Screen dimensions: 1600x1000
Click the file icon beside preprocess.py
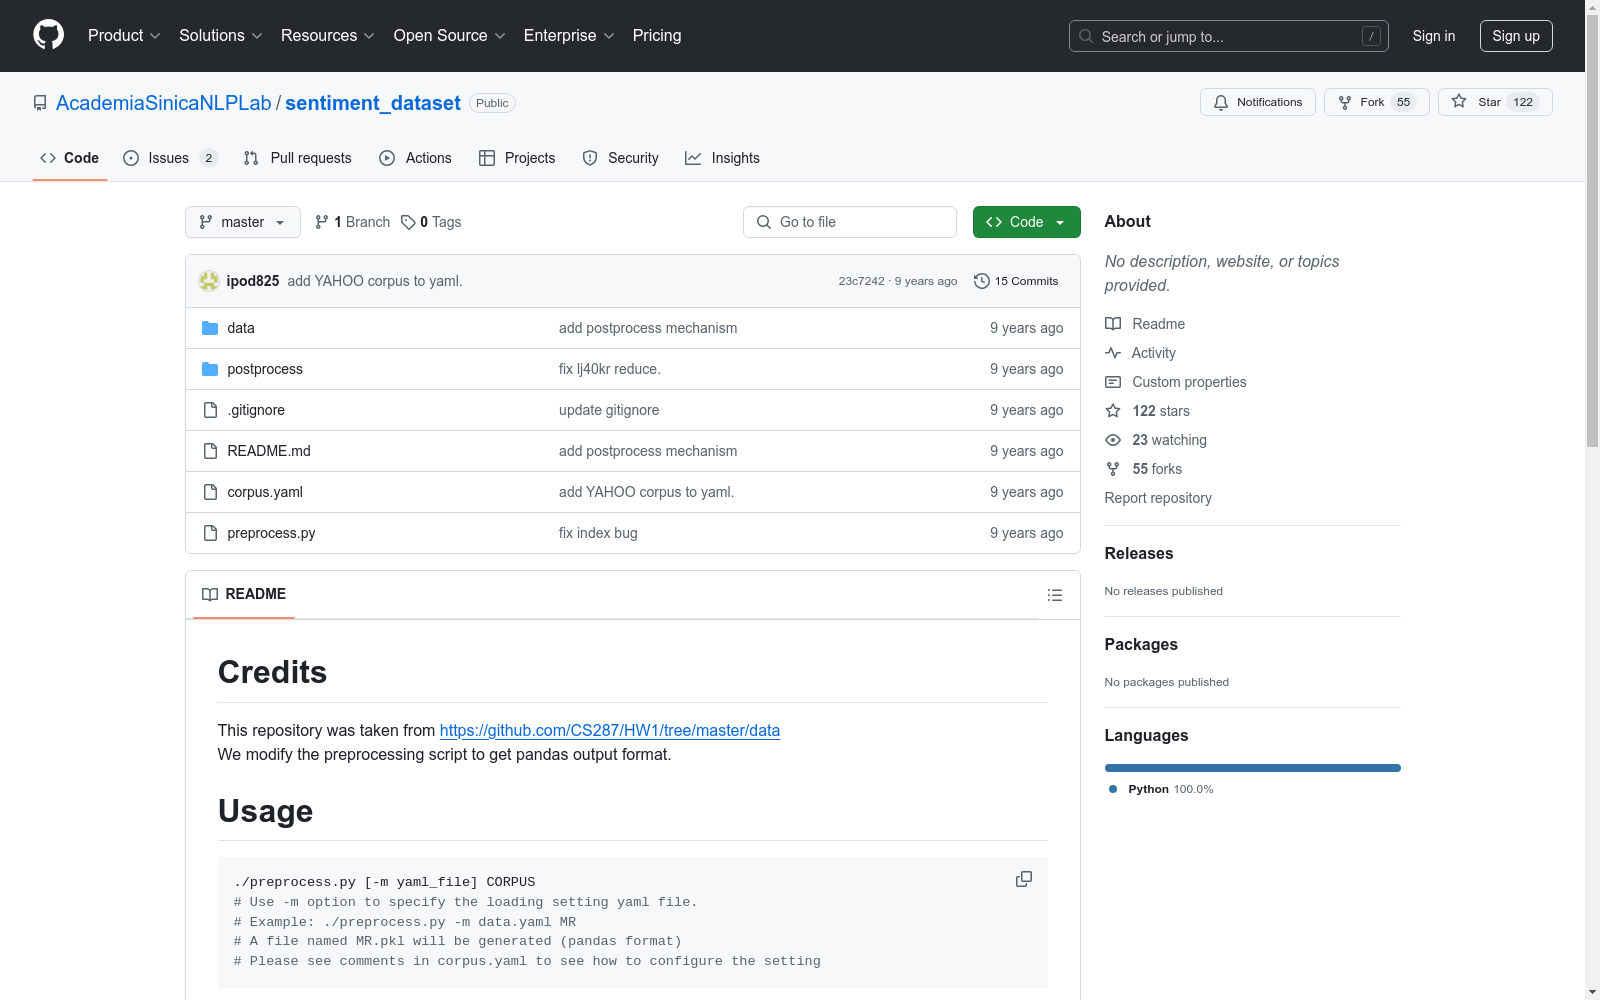210,533
